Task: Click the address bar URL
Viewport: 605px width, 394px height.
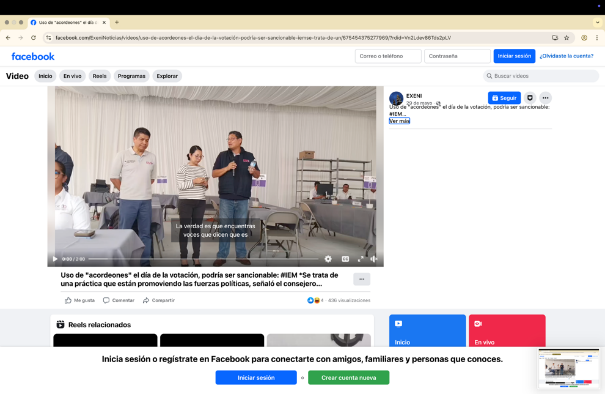Action: (253, 38)
